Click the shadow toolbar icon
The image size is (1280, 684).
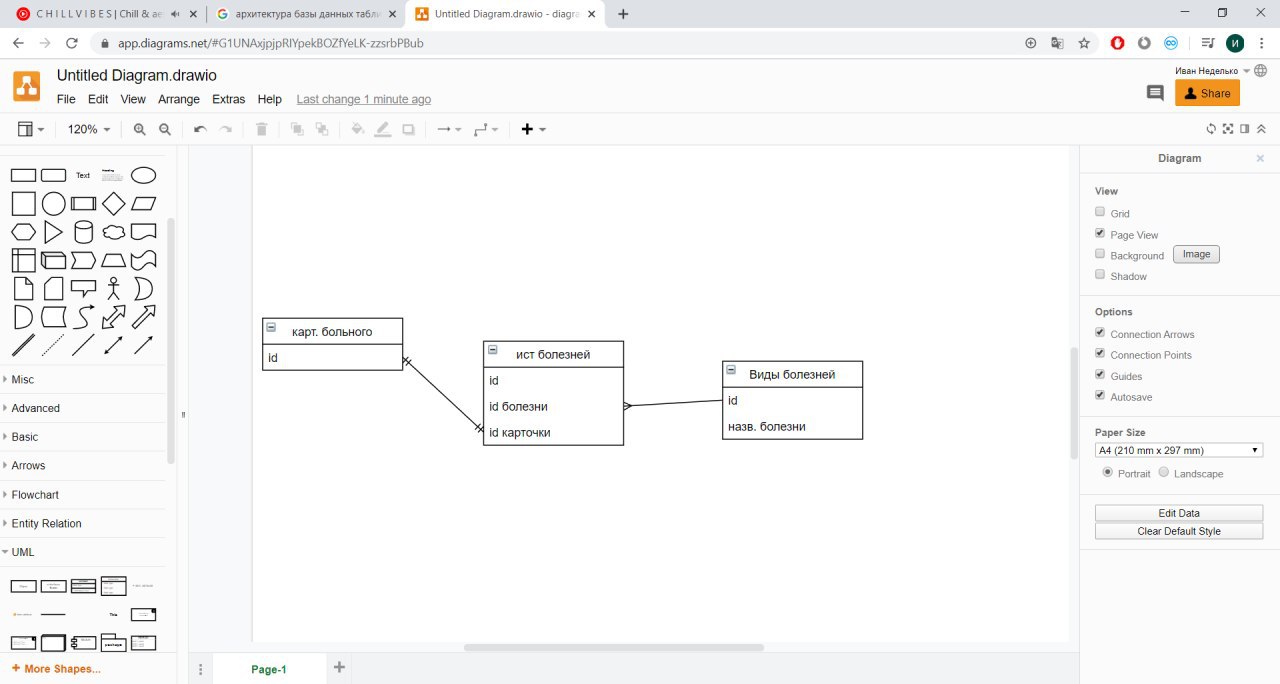pyautogui.click(x=408, y=129)
